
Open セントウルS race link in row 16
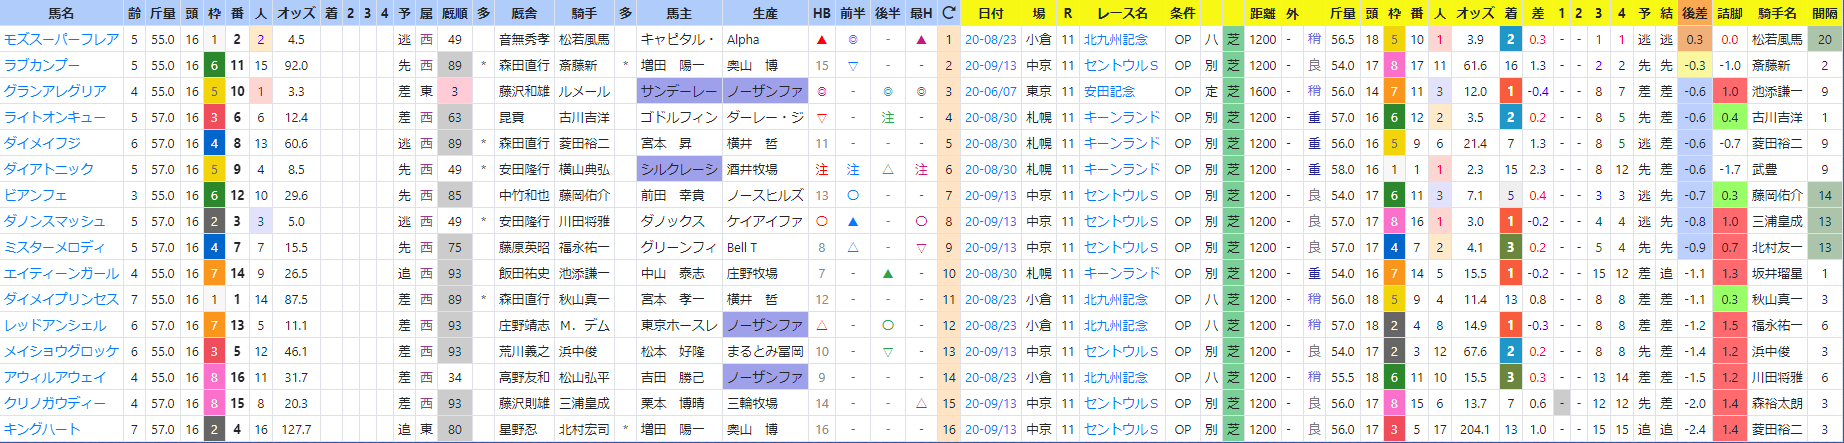point(1121,430)
